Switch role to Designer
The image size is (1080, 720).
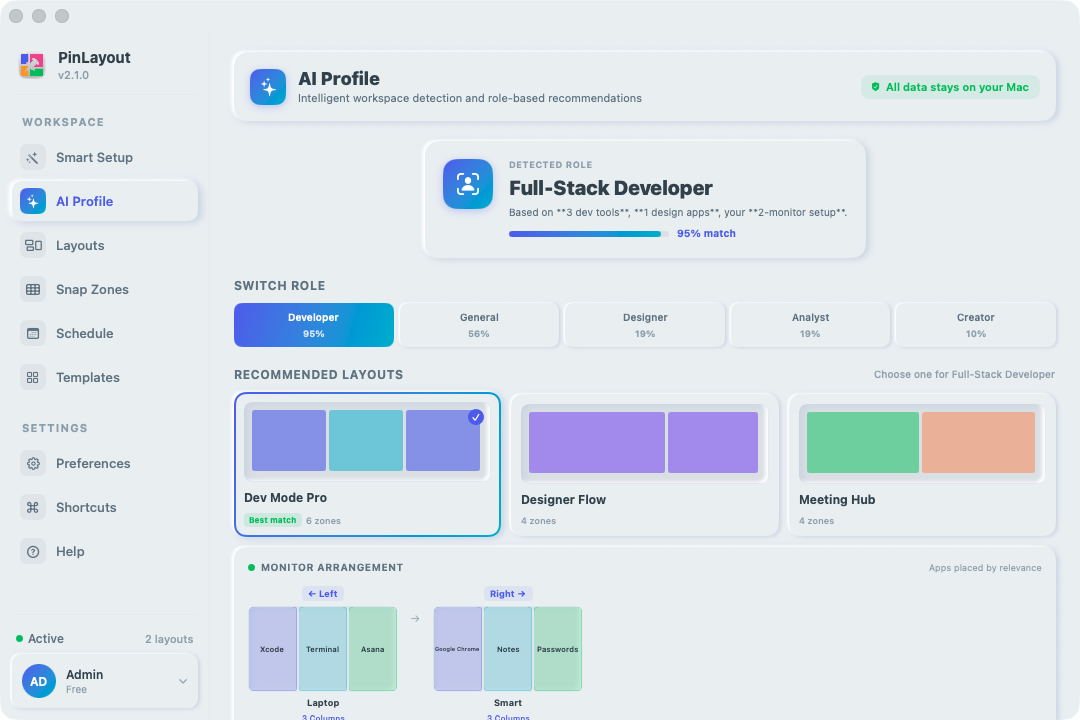(x=645, y=325)
